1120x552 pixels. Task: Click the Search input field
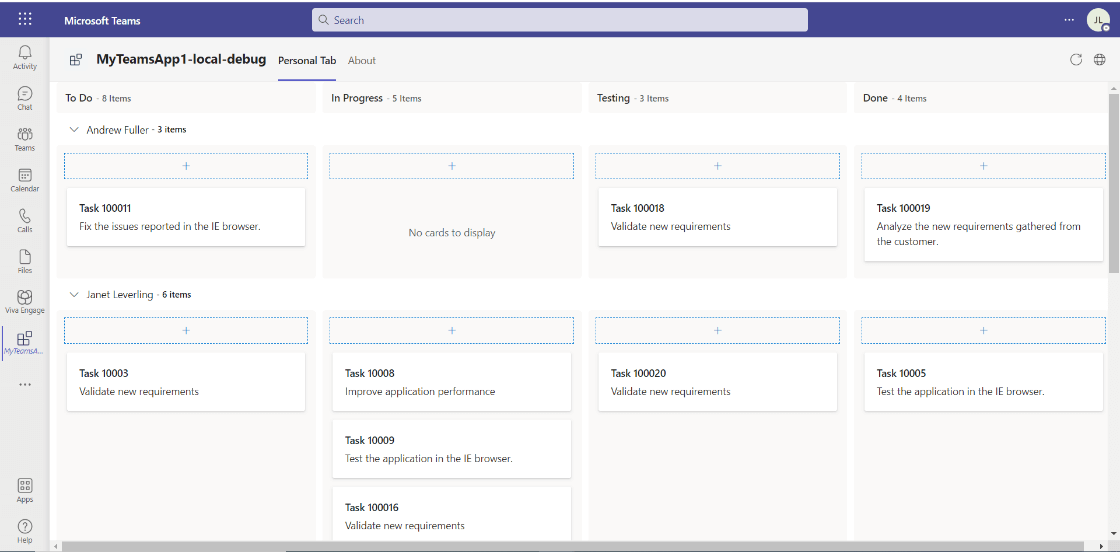pyautogui.click(x=560, y=20)
